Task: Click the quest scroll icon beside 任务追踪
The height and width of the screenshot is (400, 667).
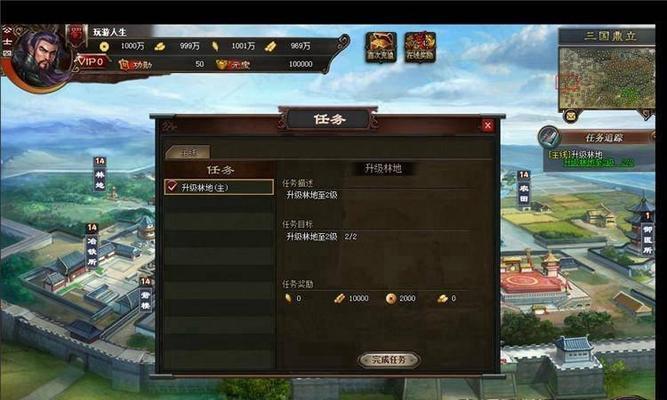Action: pyautogui.click(x=548, y=137)
